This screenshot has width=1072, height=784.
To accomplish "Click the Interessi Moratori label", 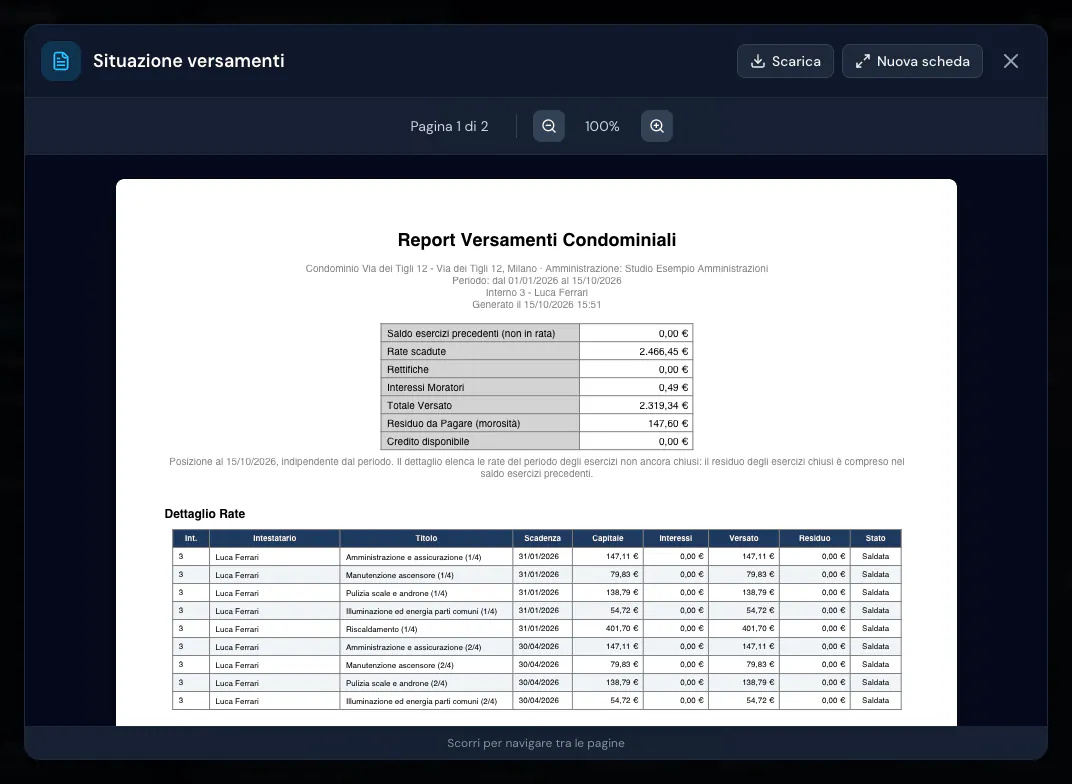I will 425,388.
